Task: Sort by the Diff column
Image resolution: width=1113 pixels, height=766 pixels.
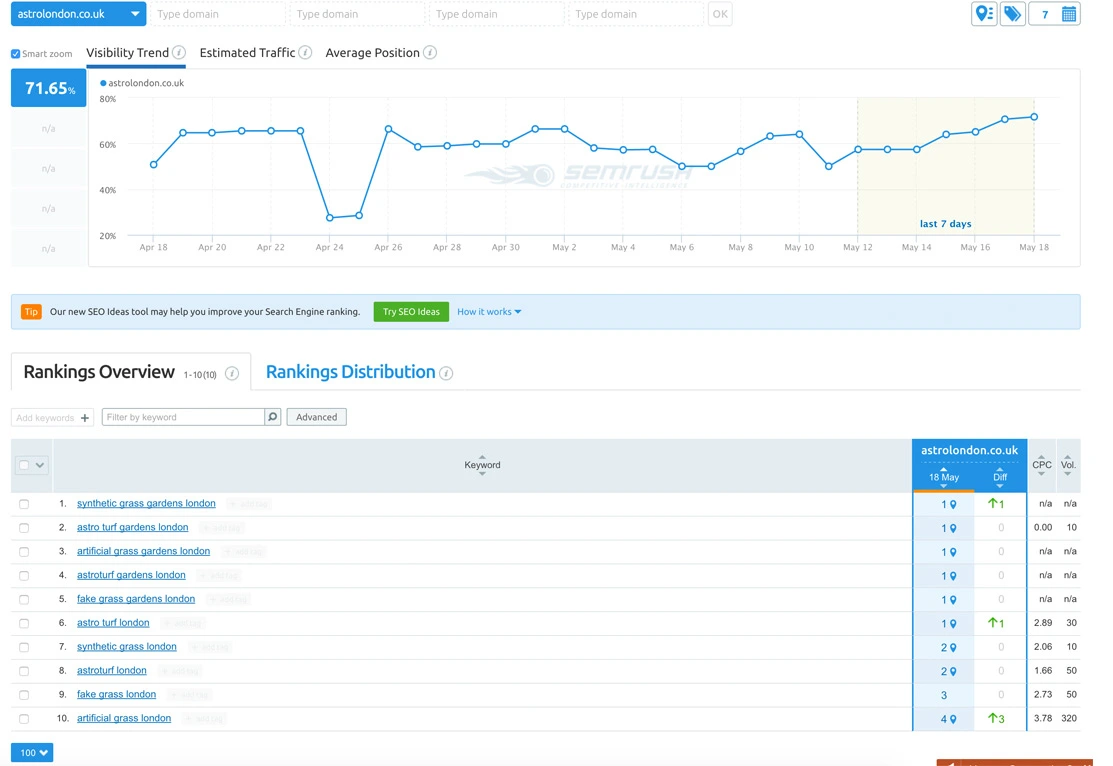Action: 999,477
